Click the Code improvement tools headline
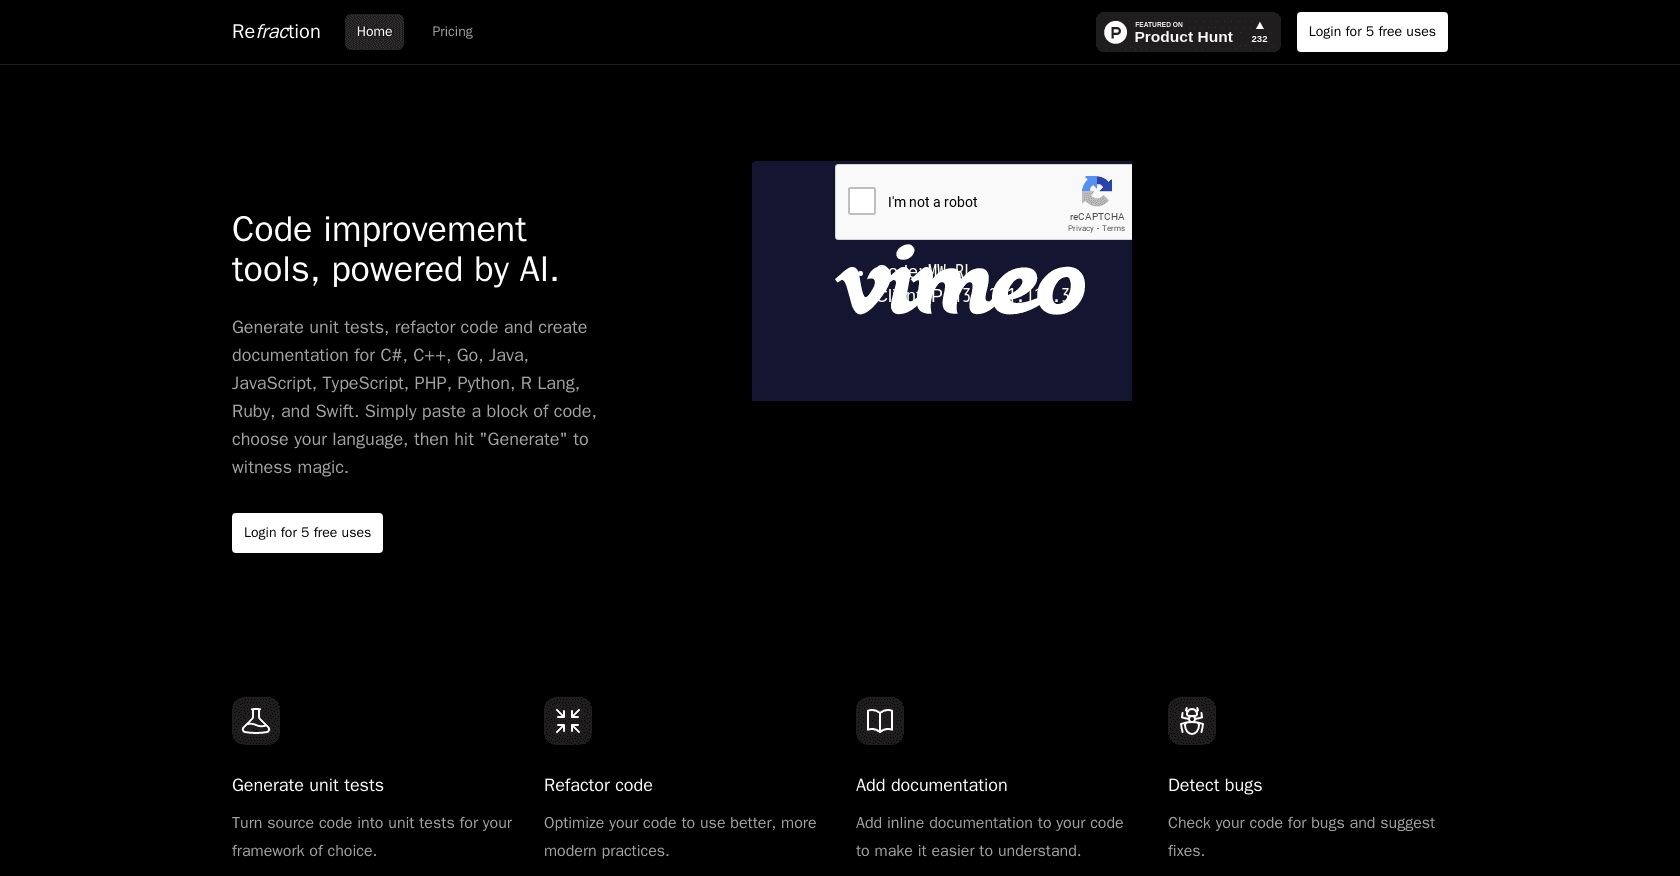This screenshot has width=1680, height=876. coord(396,249)
